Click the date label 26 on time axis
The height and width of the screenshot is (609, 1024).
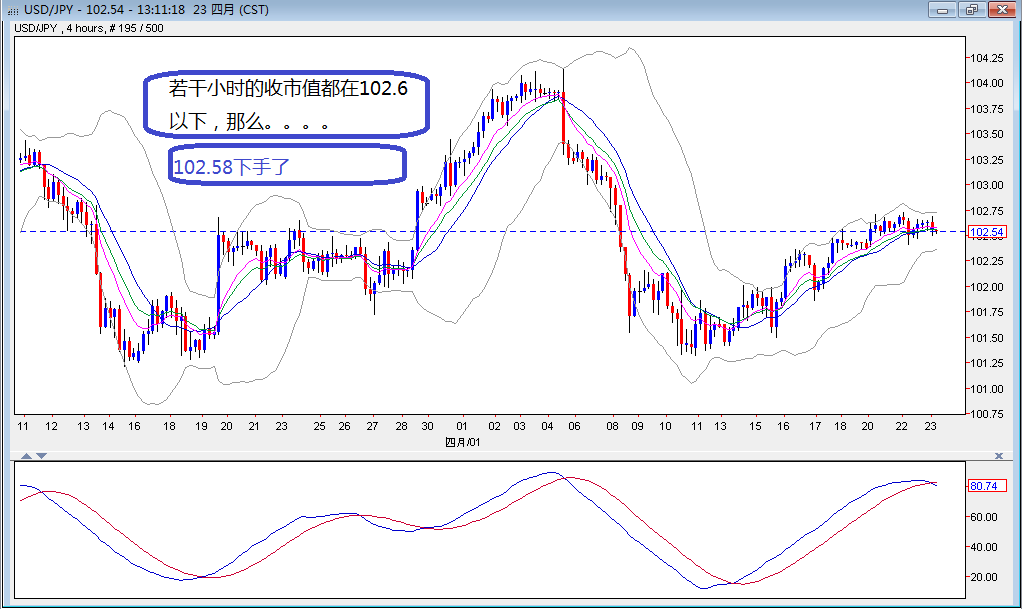(344, 426)
